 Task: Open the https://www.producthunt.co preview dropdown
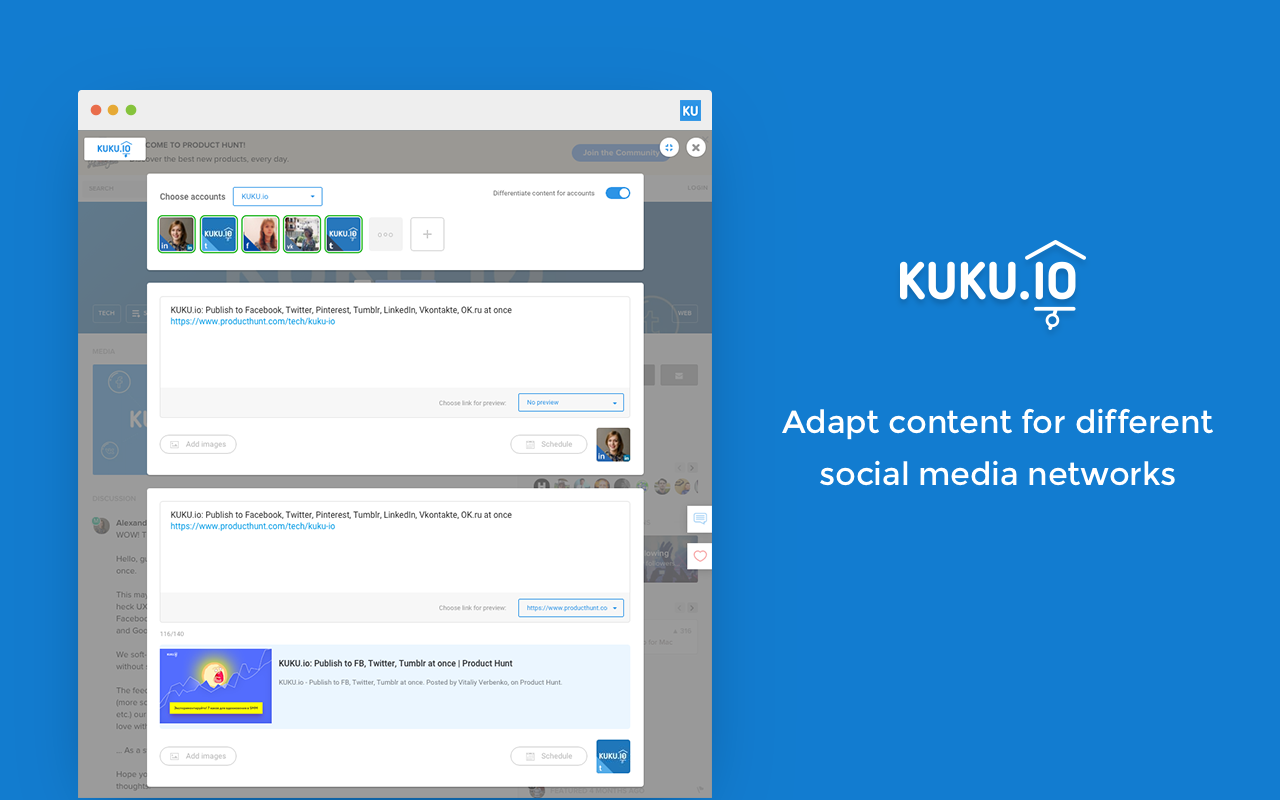[x=571, y=607]
